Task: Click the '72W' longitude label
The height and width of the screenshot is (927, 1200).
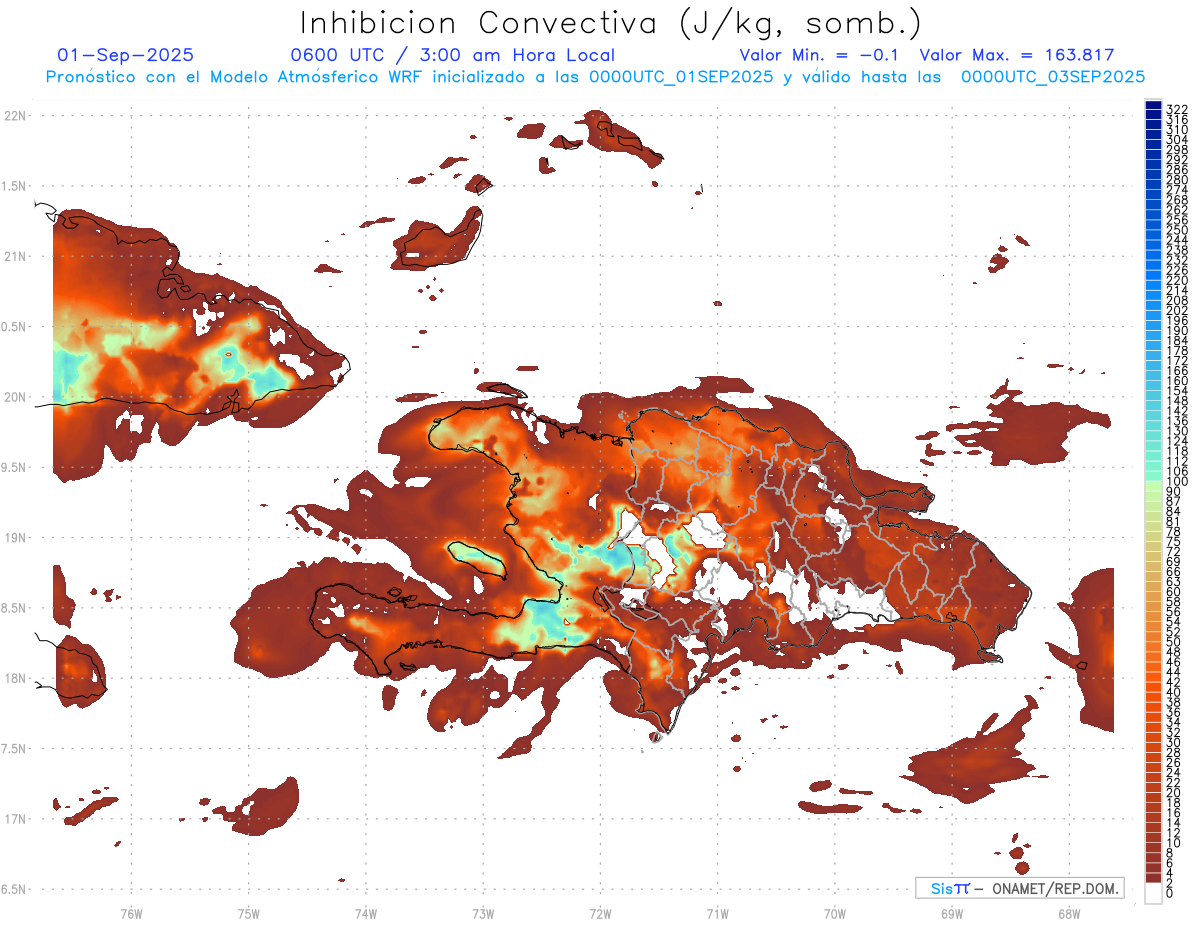Action: tap(600, 913)
